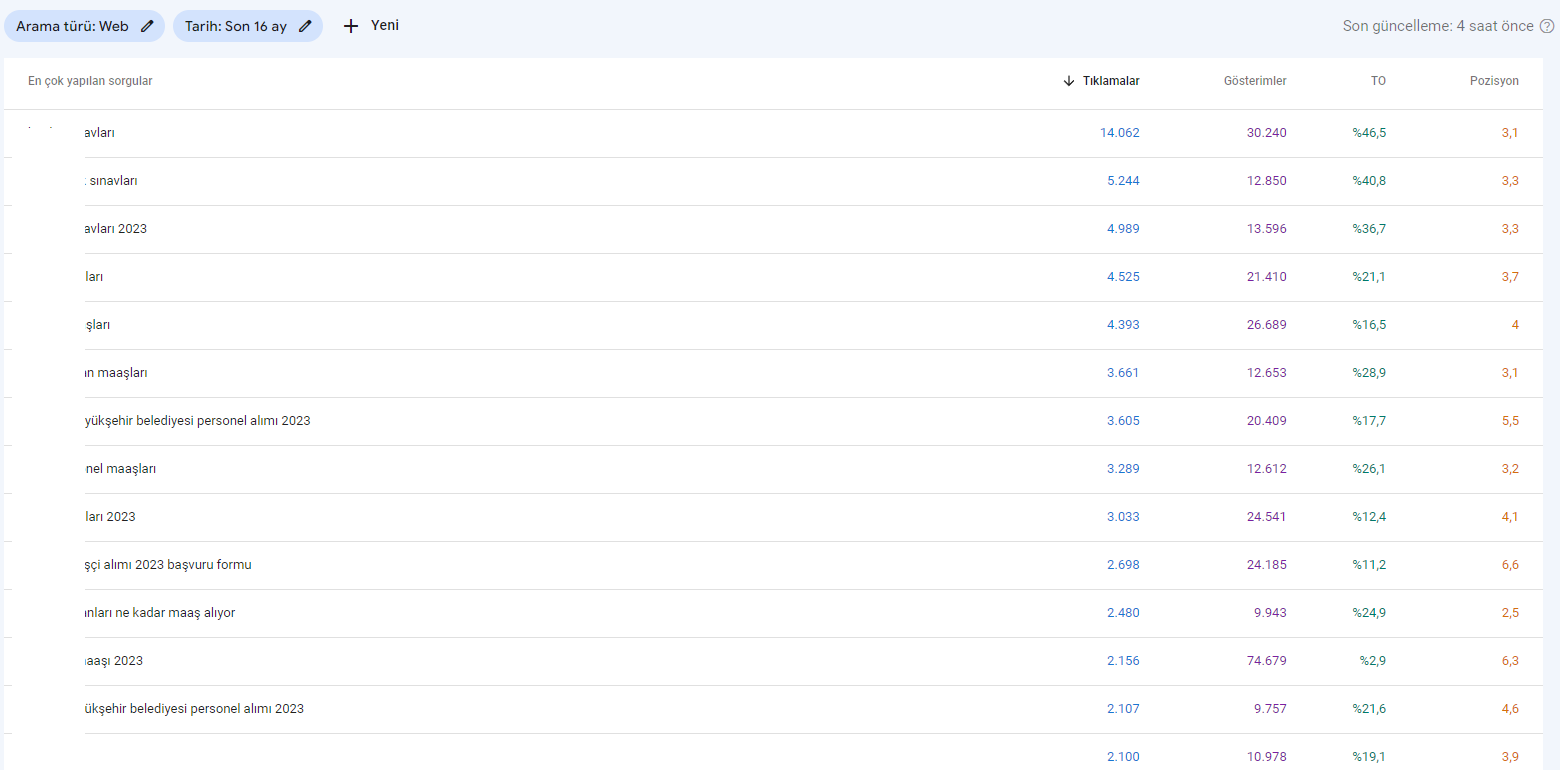The image size is (1560, 770).
Task: Click clicks value 5.244
Action: (x=1123, y=181)
